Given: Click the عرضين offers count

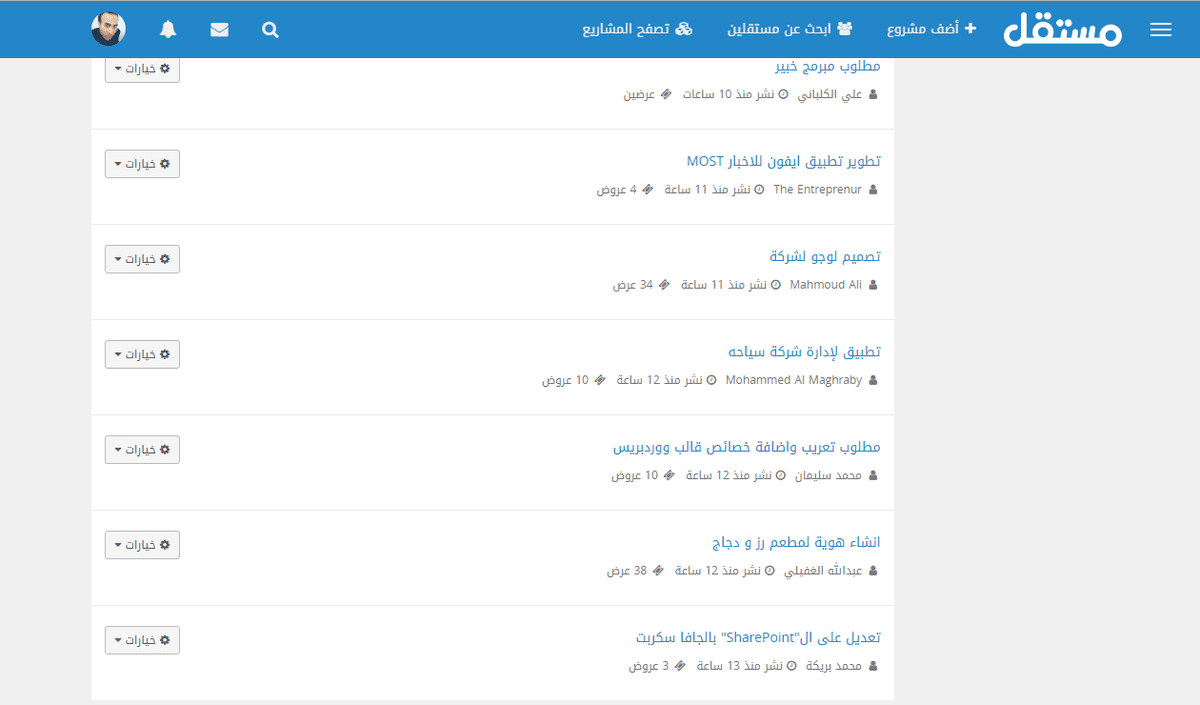Looking at the screenshot, I should [x=640, y=94].
